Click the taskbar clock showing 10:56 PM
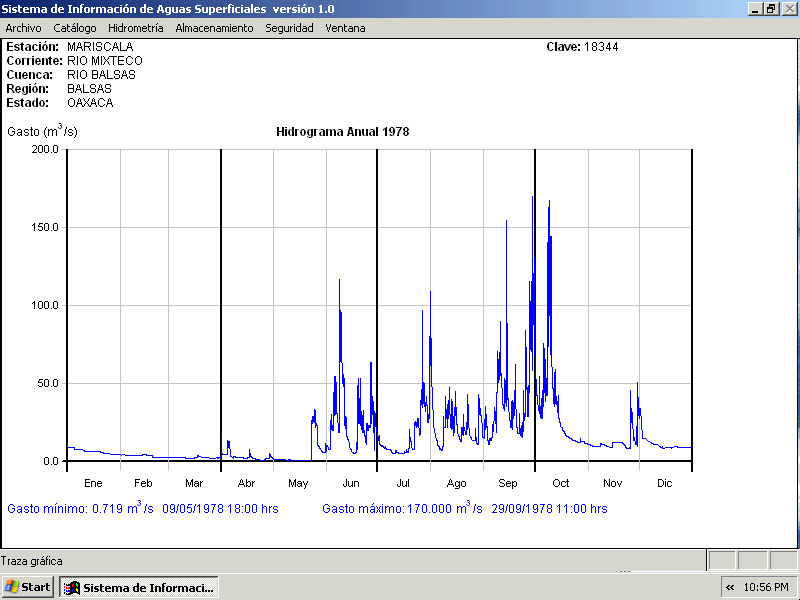Image resolution: width=800 pixels, height=600 pixels. tap(767, 587)
